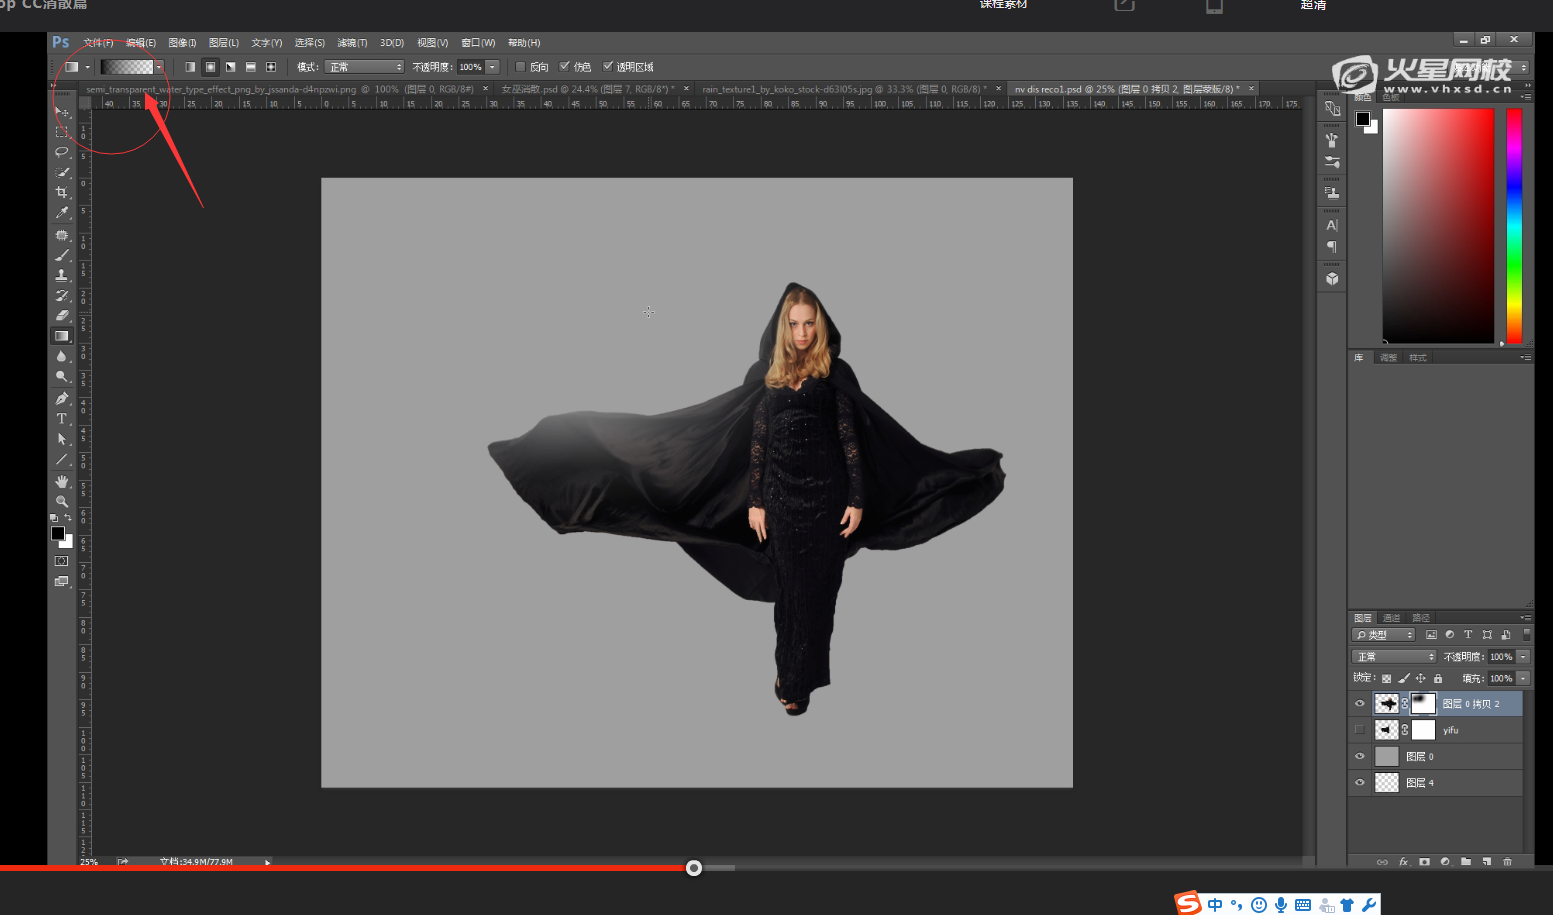Toggle lock transparent pixels icon

[x=1386, y=678]
